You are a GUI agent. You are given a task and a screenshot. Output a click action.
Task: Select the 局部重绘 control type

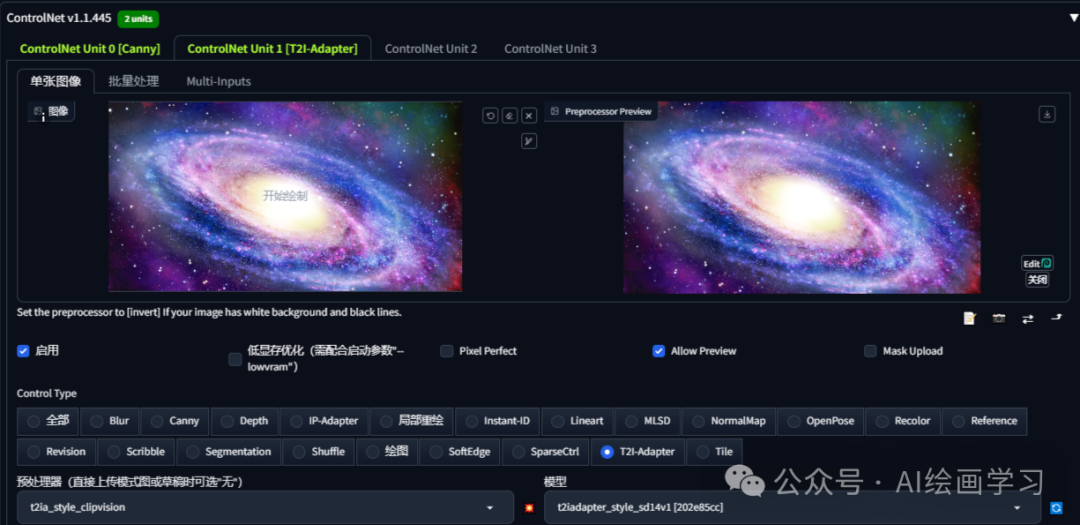pyautogui.click(x=411, y=421)
